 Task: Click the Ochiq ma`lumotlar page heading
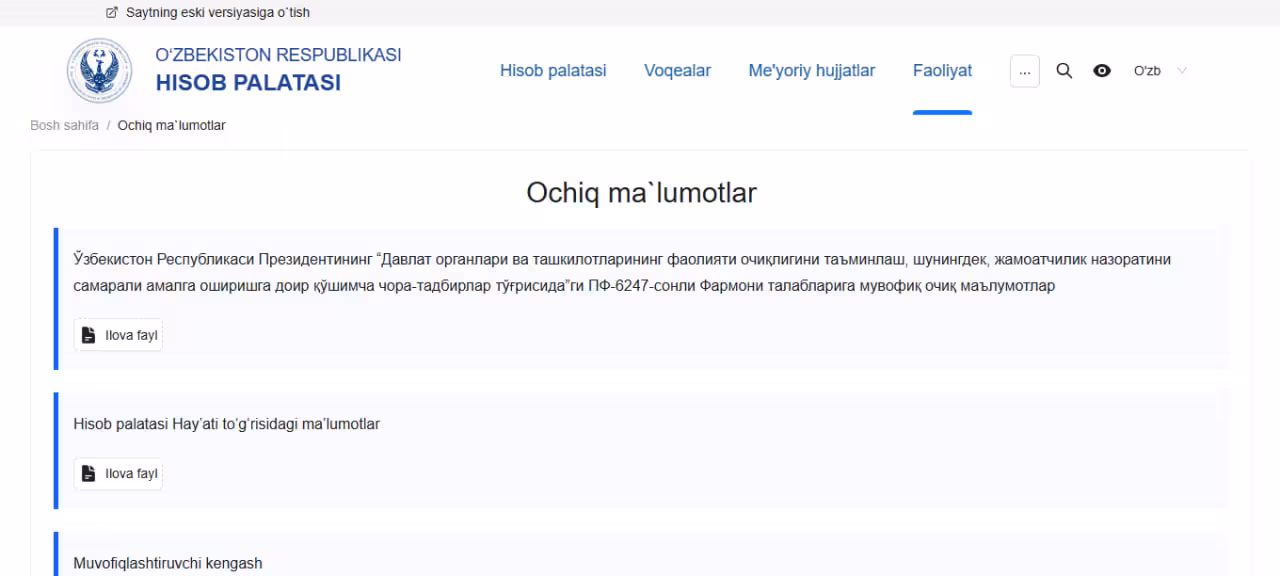641,193
